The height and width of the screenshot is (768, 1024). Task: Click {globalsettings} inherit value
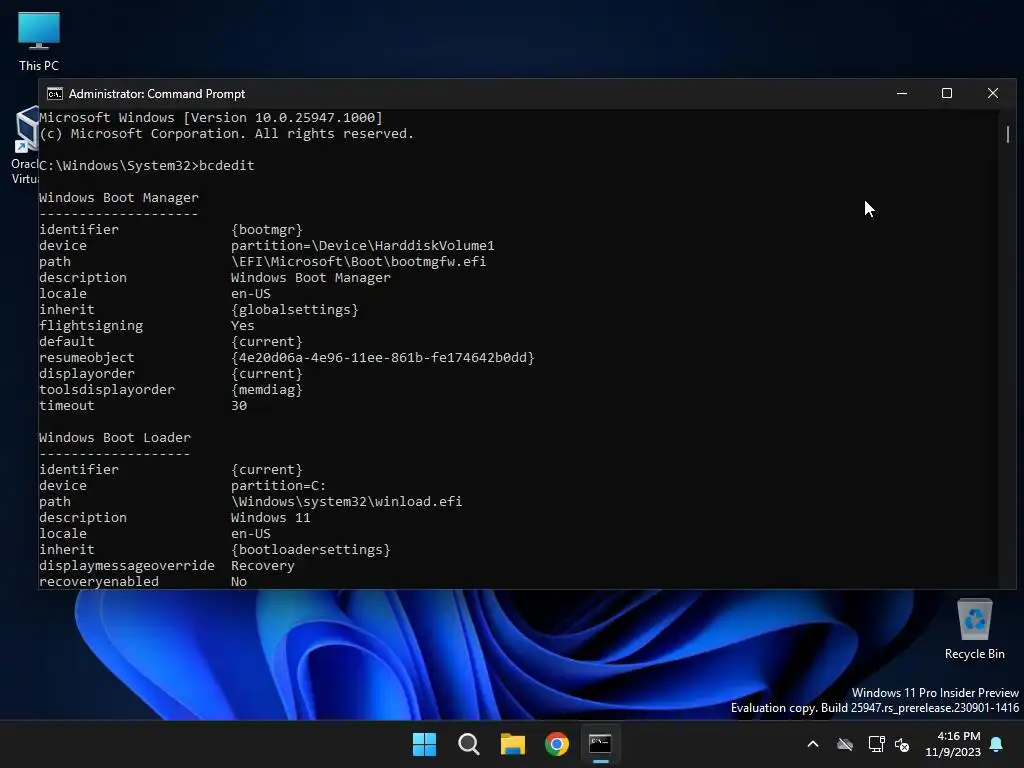295,310
